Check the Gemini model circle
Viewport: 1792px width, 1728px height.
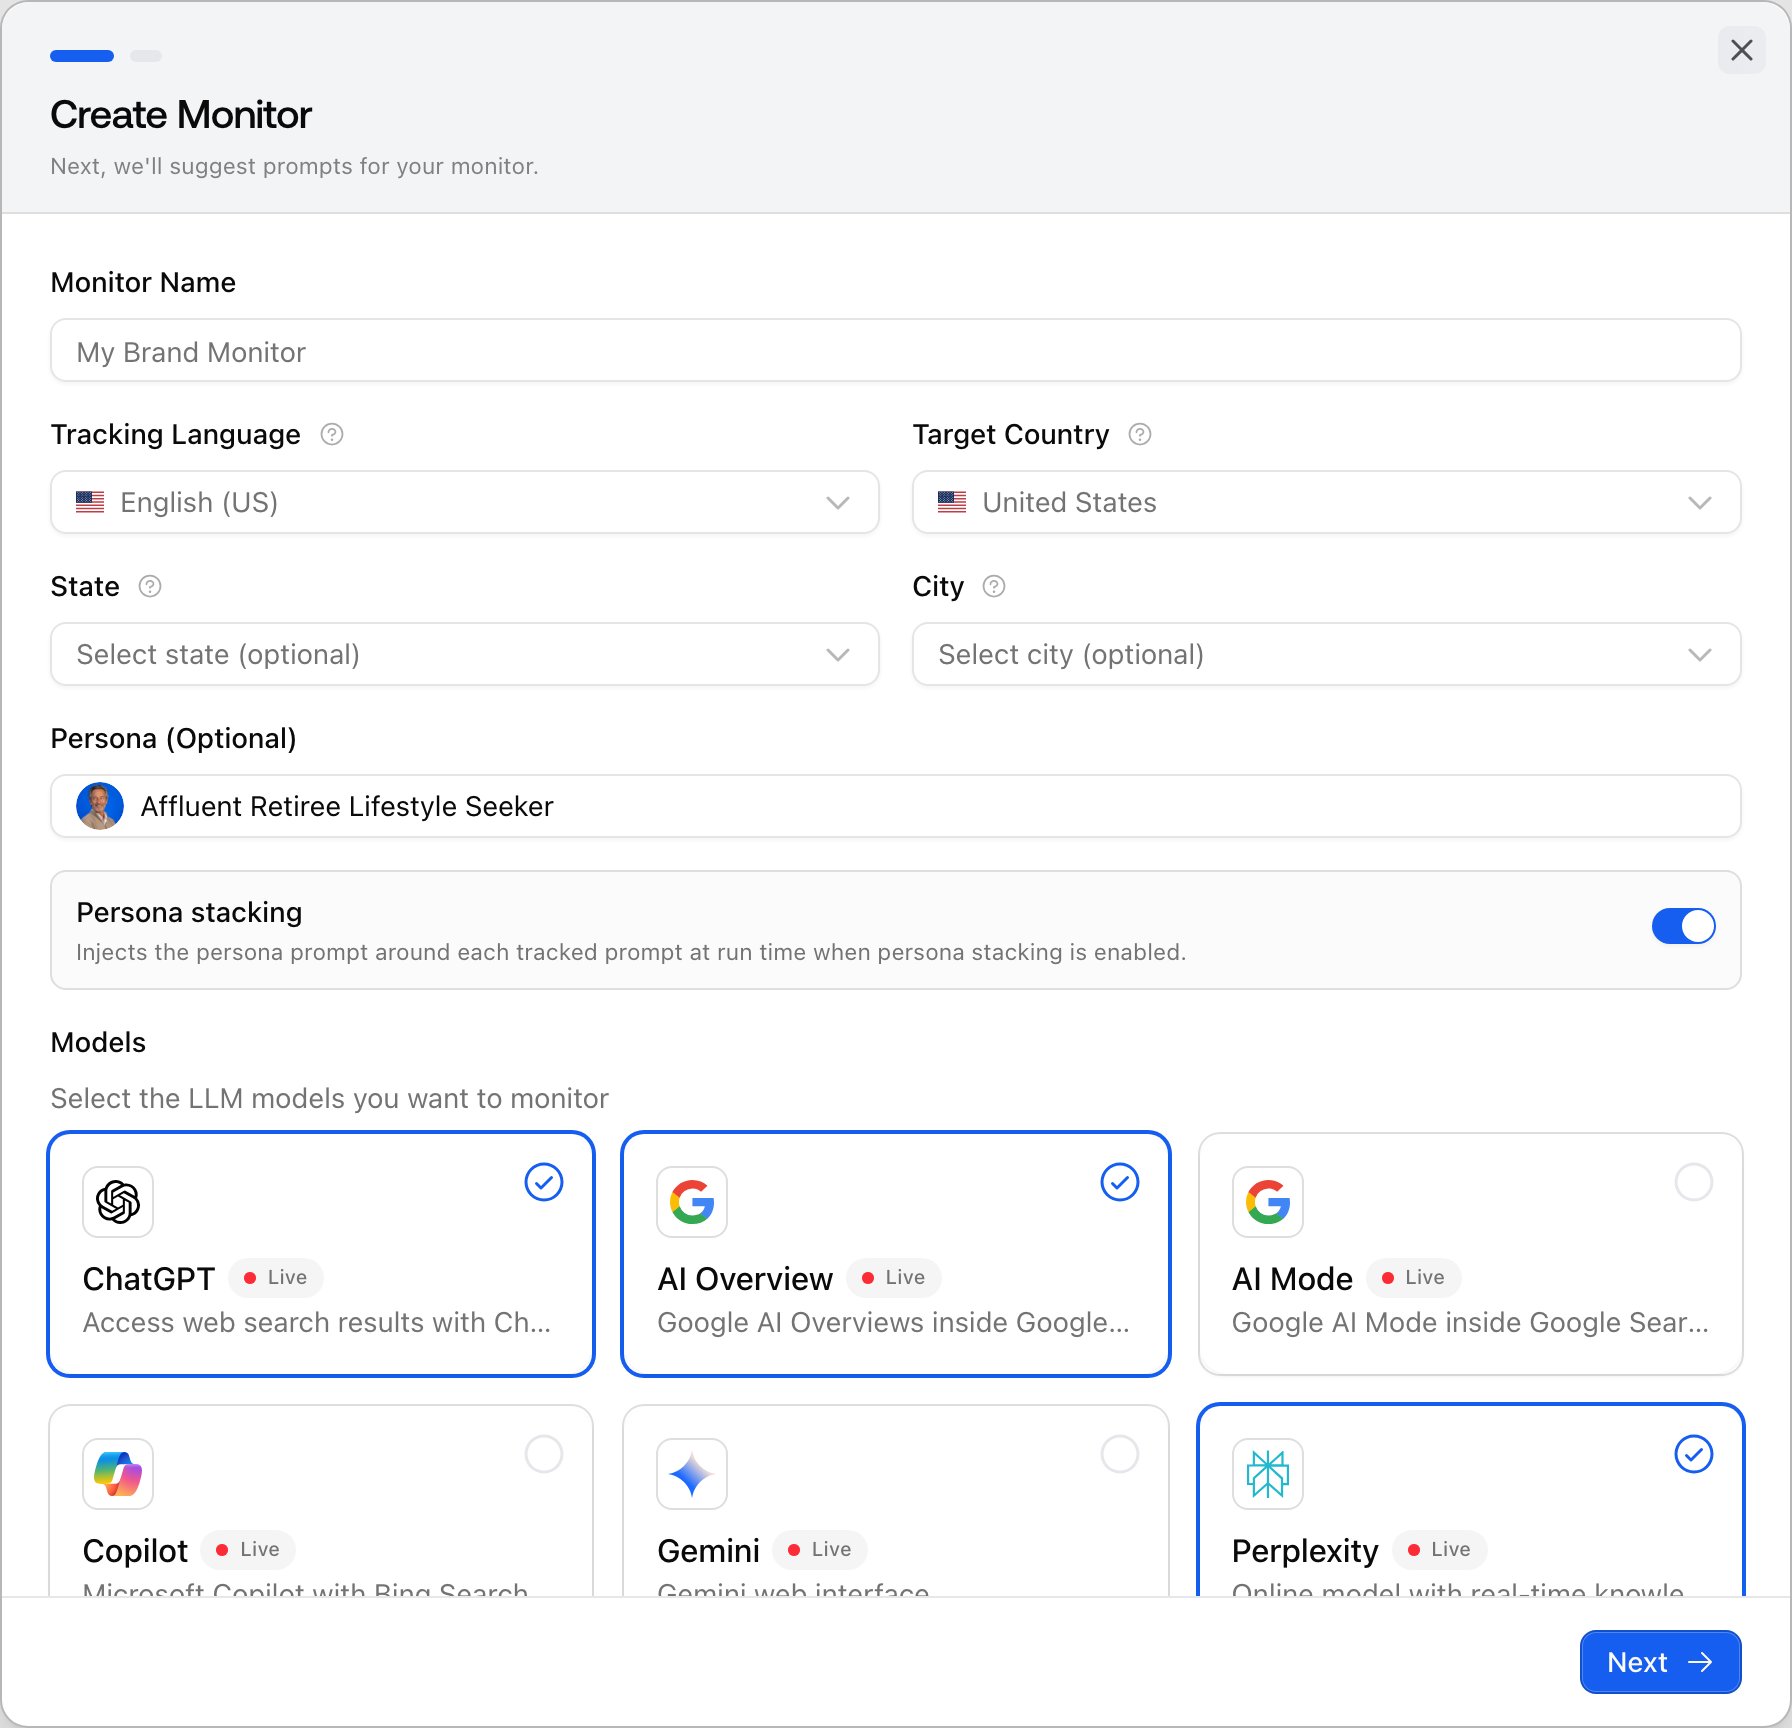[x=1120, y=1454]
